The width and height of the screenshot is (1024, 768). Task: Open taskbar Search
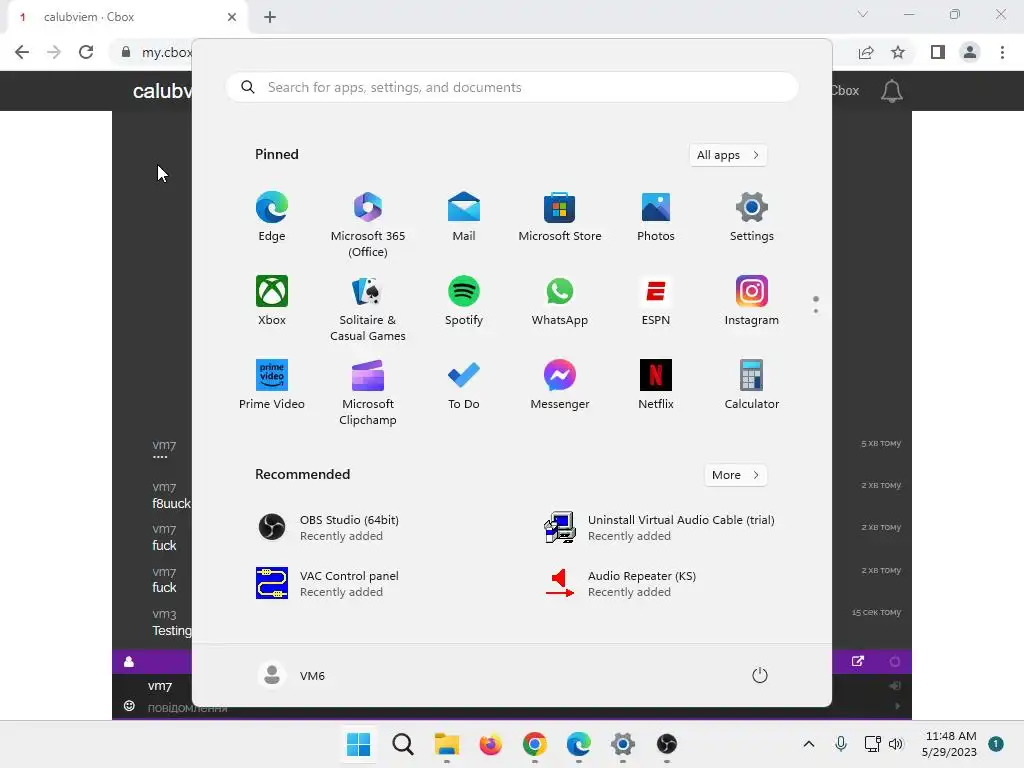(x=403, y=744)
